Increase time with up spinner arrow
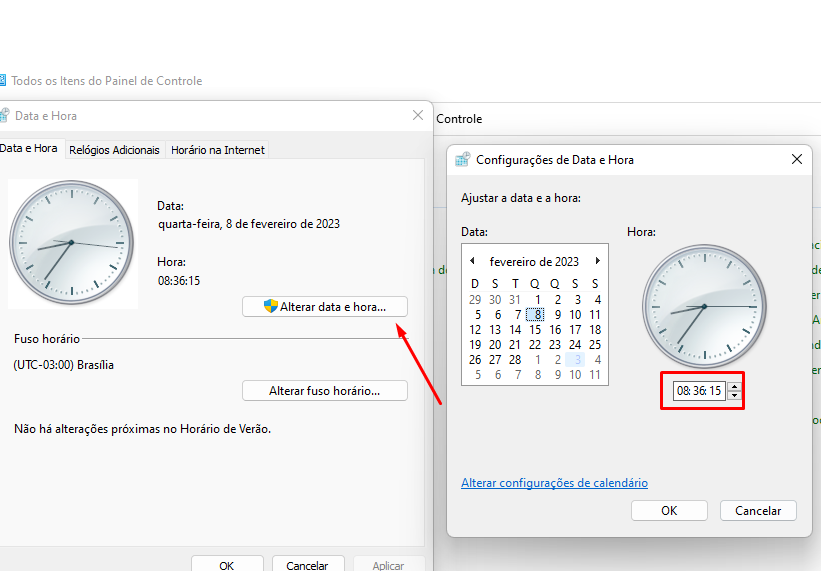Screen dimensions: 821x571 click(x=735, y=387)
